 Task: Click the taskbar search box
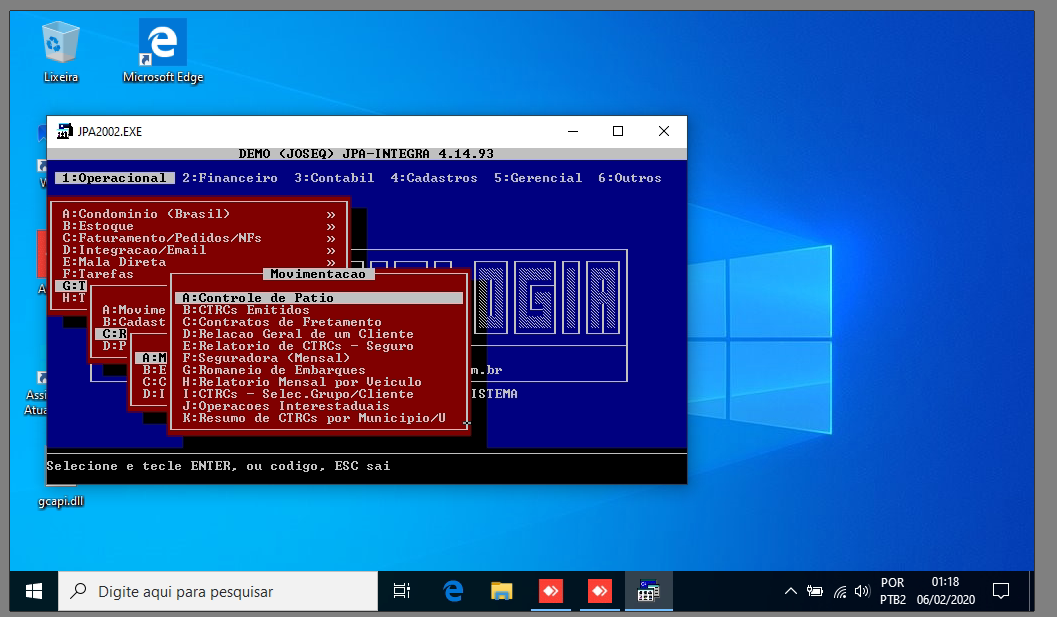pyautogui.click(x=218, y=591)
